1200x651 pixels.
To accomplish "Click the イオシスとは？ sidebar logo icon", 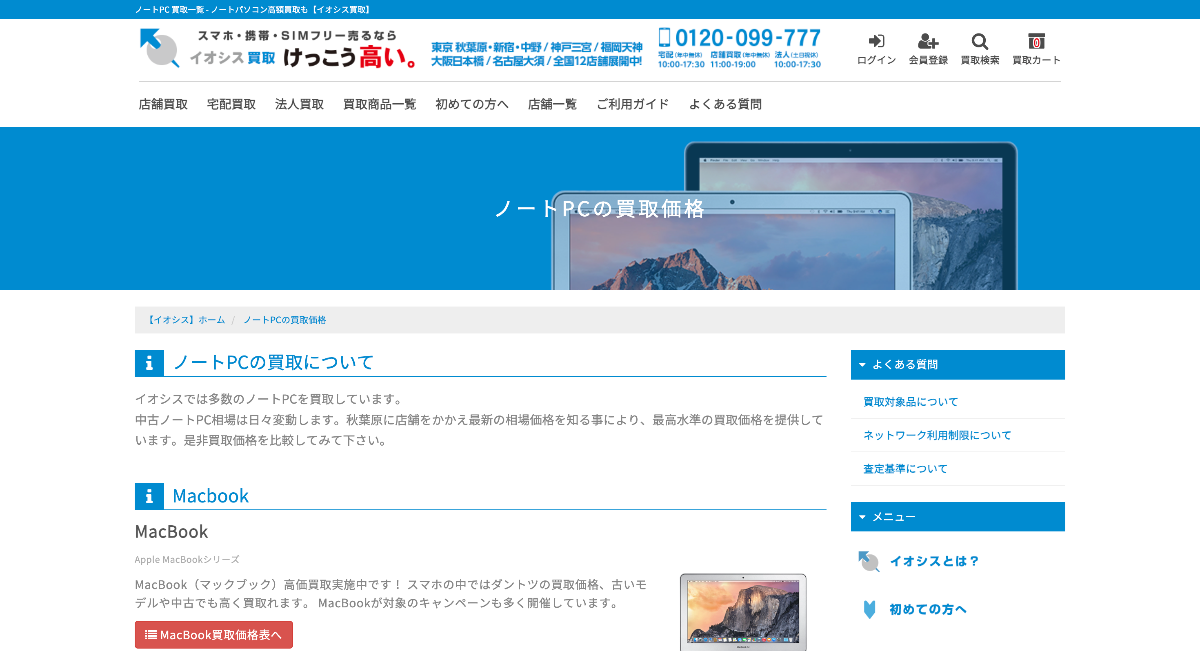I will point(869,561).
